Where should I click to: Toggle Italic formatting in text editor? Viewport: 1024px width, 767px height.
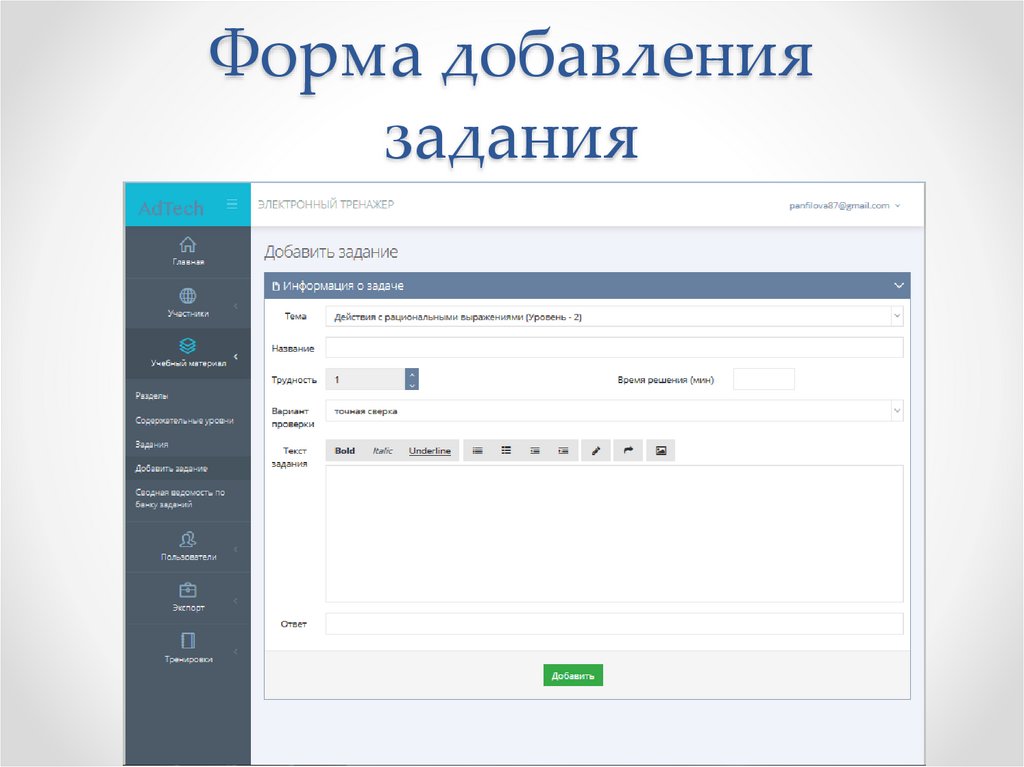tap(382, 451)
